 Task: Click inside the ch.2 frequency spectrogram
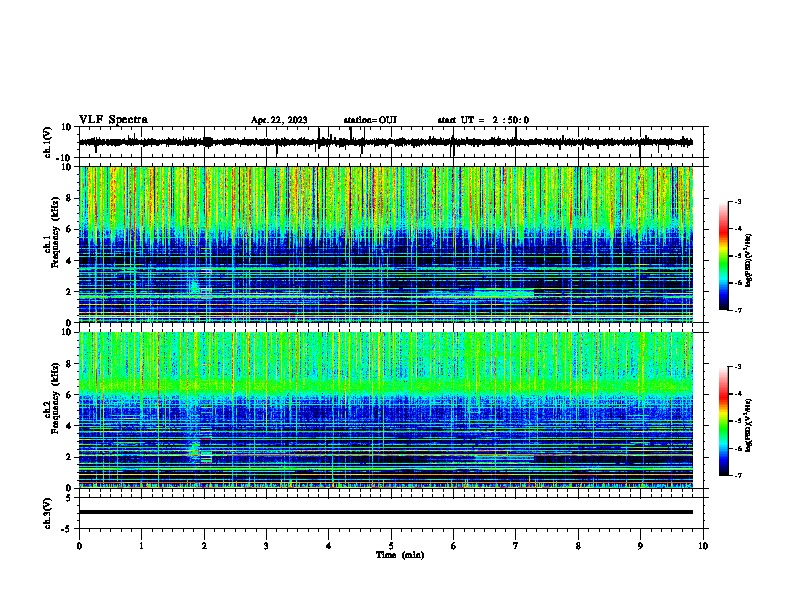click(x=386, y=410)
